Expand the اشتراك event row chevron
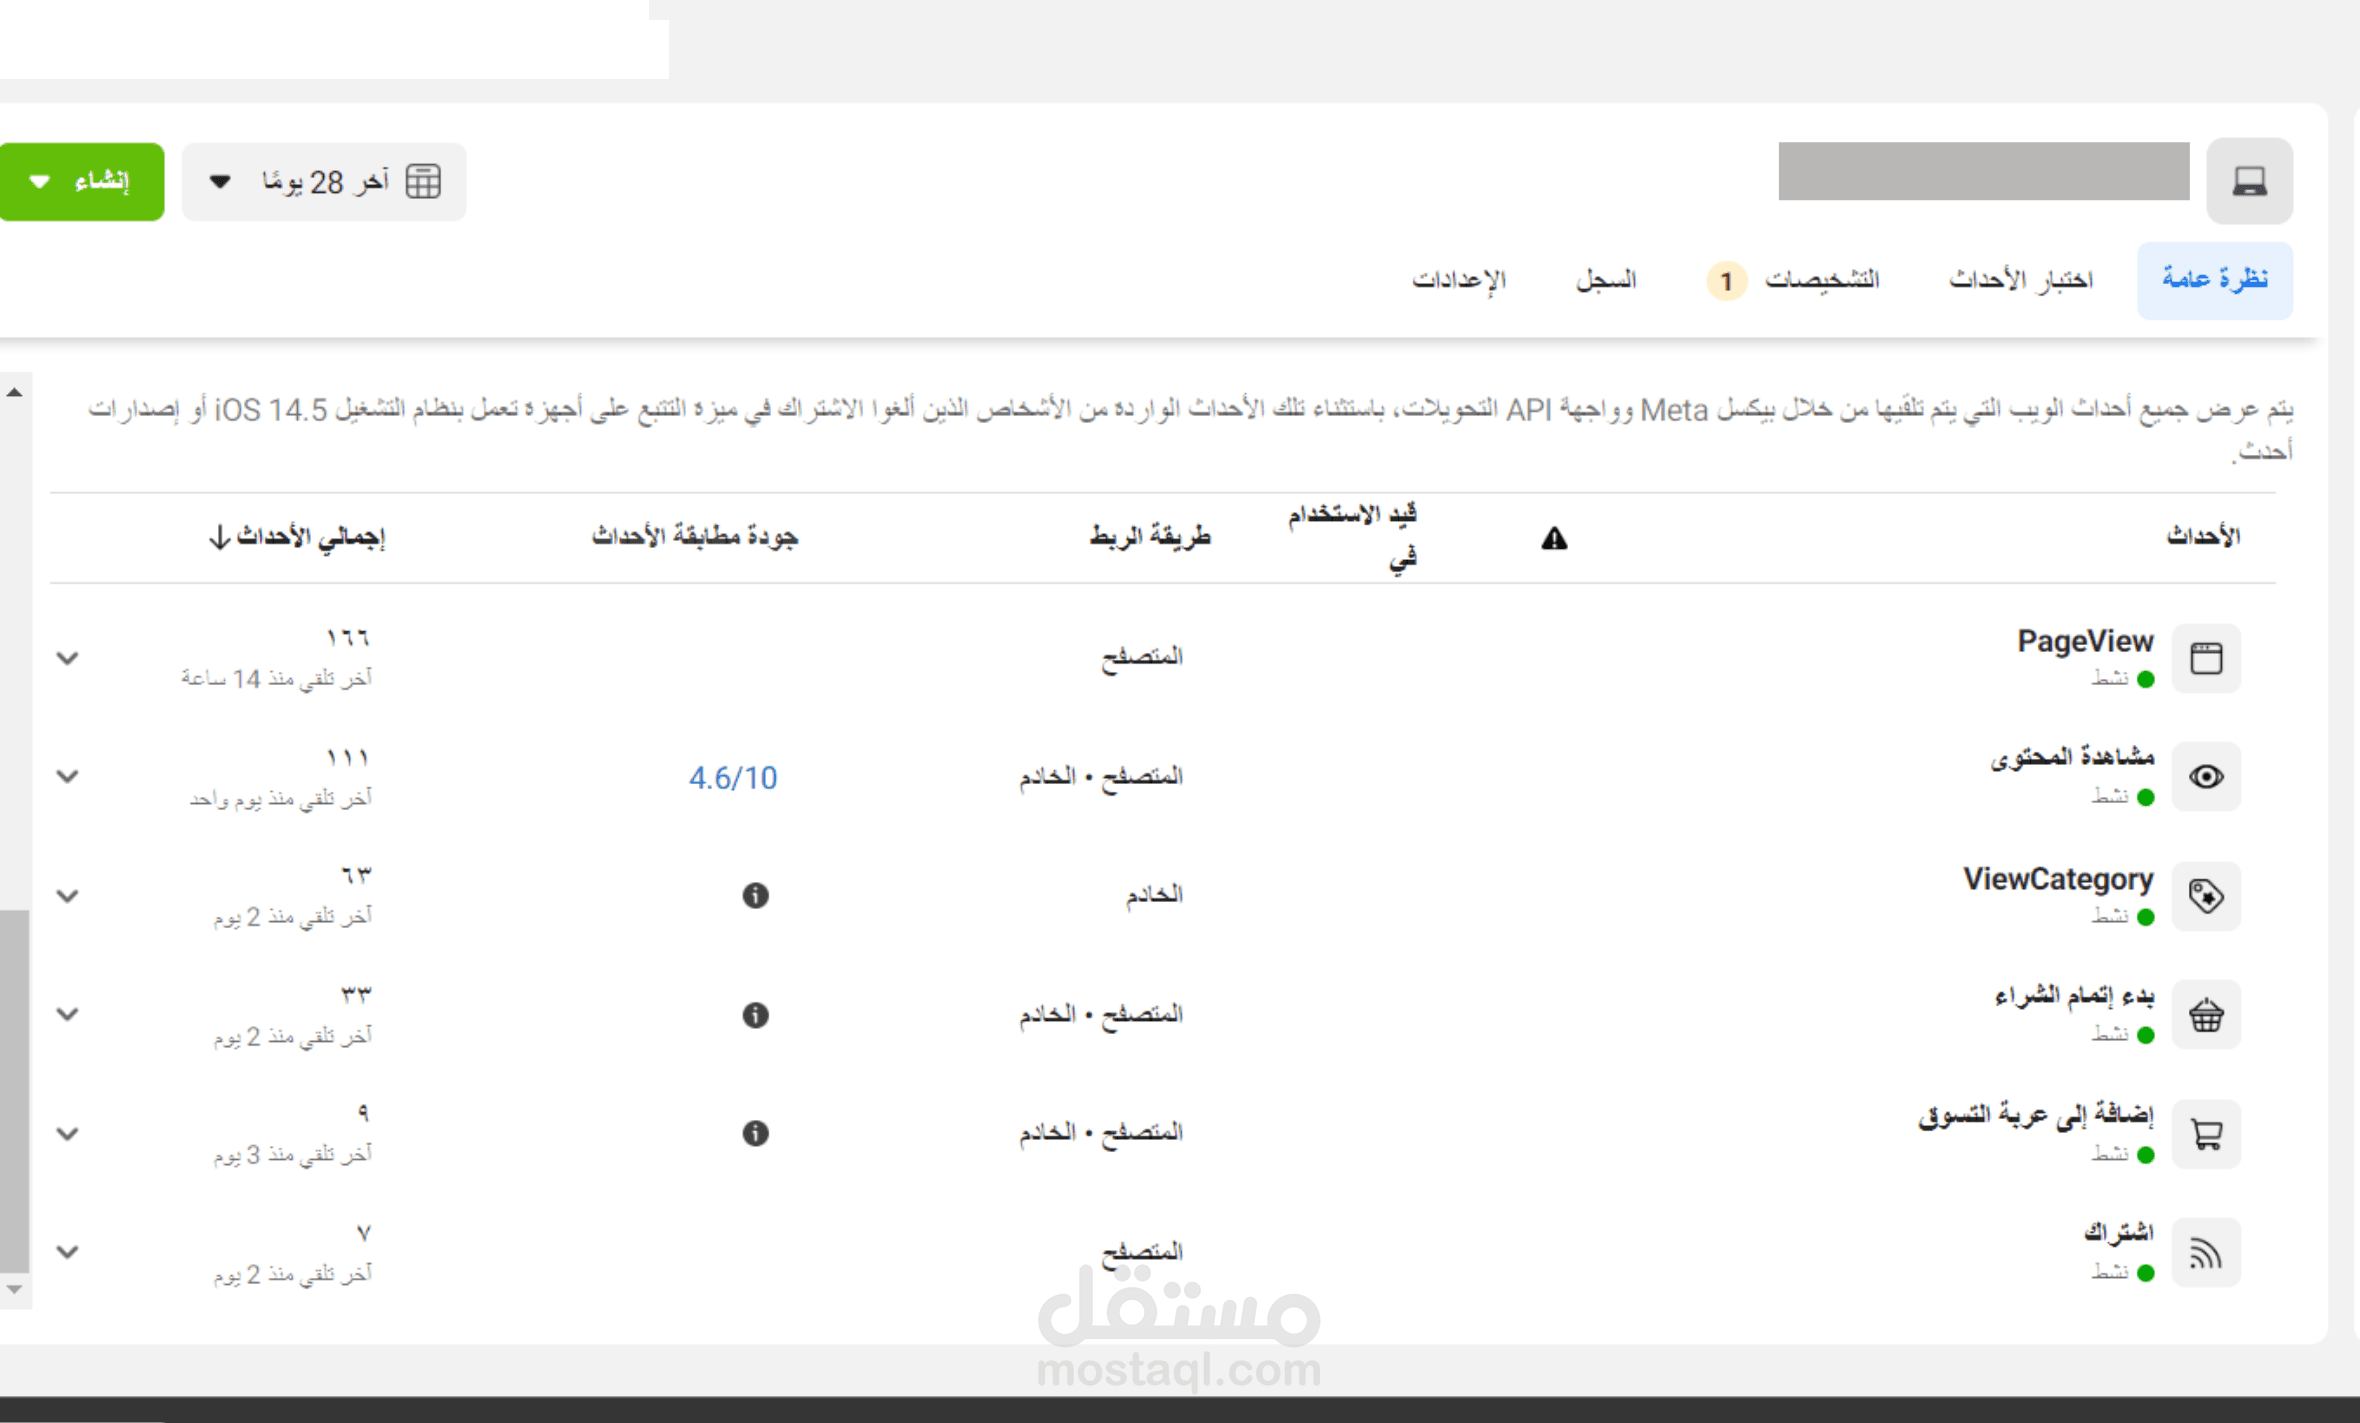The image size is (2360, 1423). pos(67,1252)
